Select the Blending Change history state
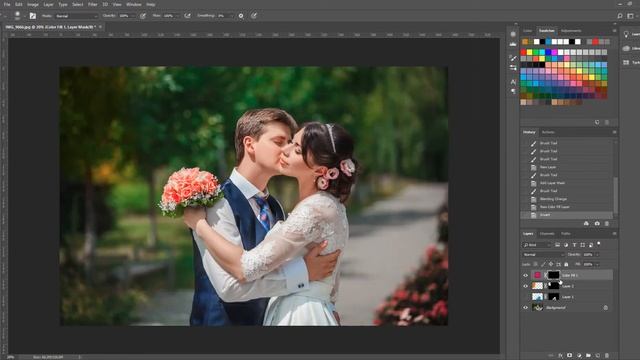 click(x=567, y=199)
